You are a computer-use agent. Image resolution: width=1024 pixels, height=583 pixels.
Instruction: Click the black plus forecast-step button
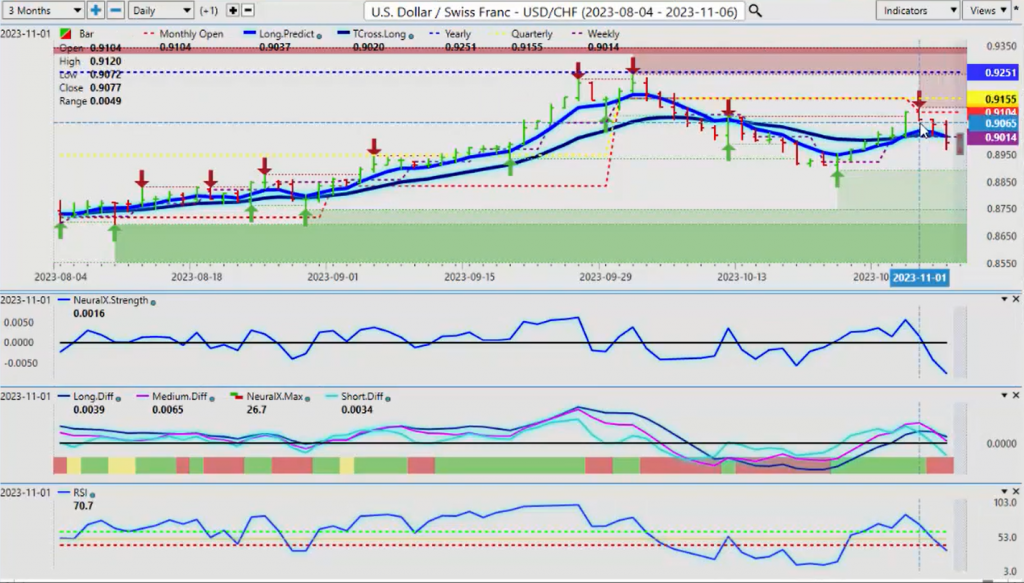[x=232, y=10]
